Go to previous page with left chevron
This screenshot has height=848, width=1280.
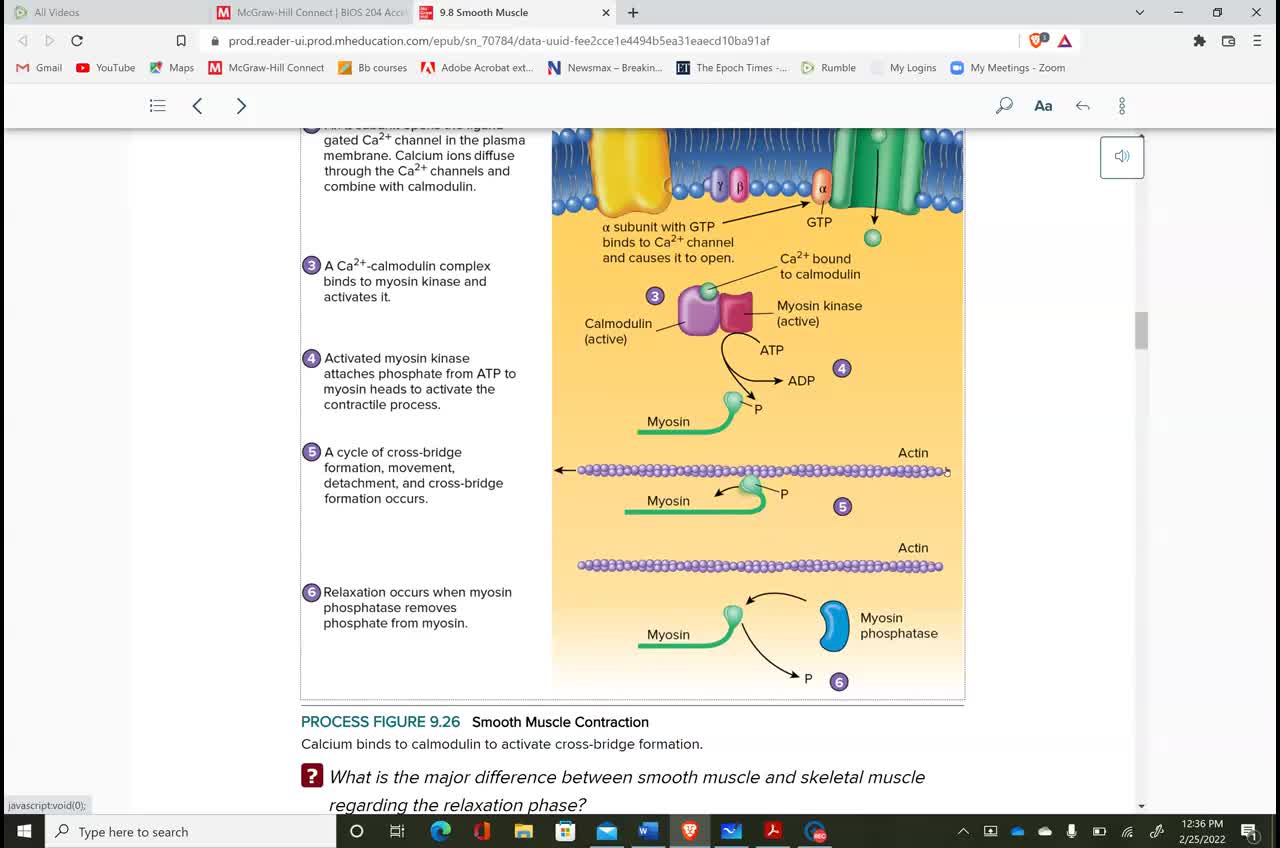coord(197,105)
